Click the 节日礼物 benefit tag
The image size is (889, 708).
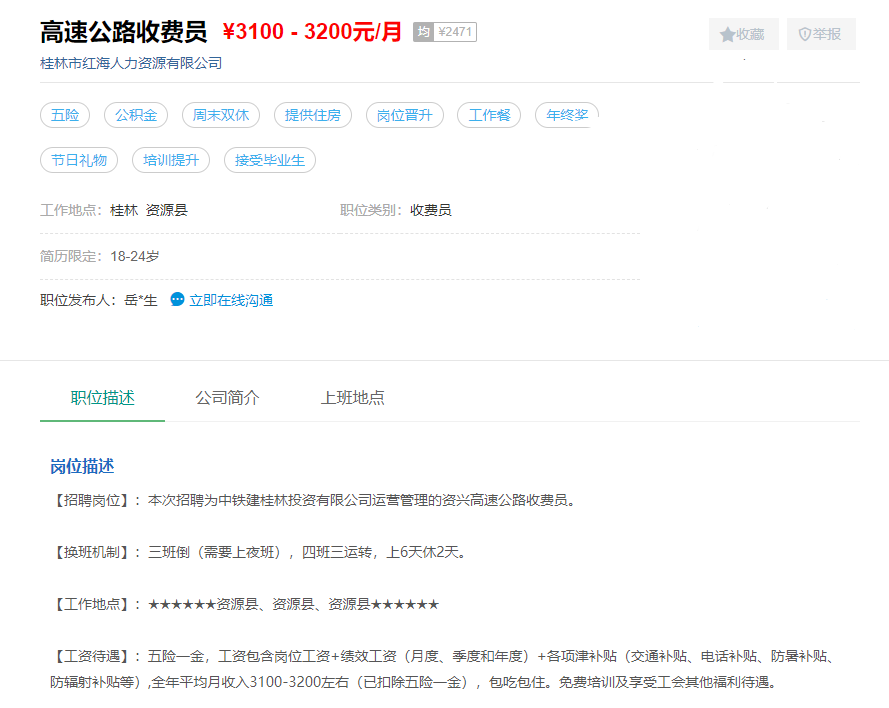point(79,160)
